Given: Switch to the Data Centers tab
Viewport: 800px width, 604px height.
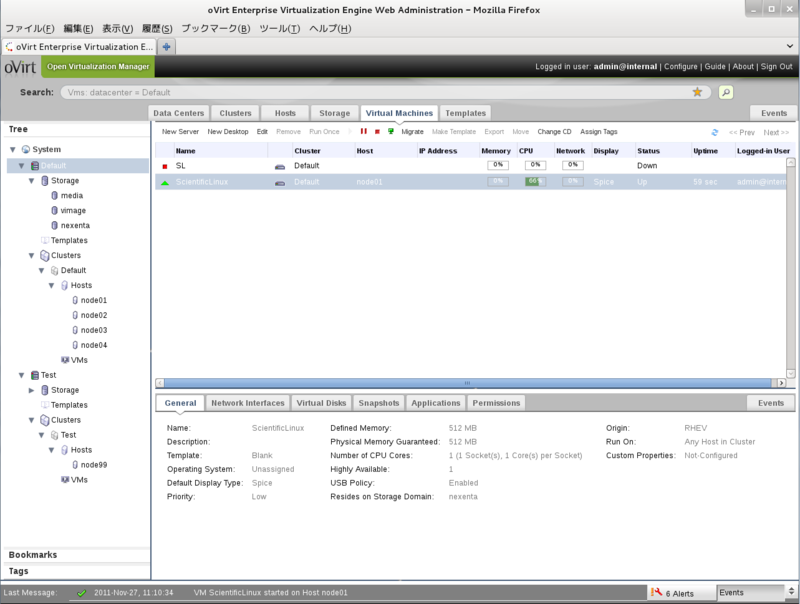Looking at the screenshot, I should pos(179,113).
